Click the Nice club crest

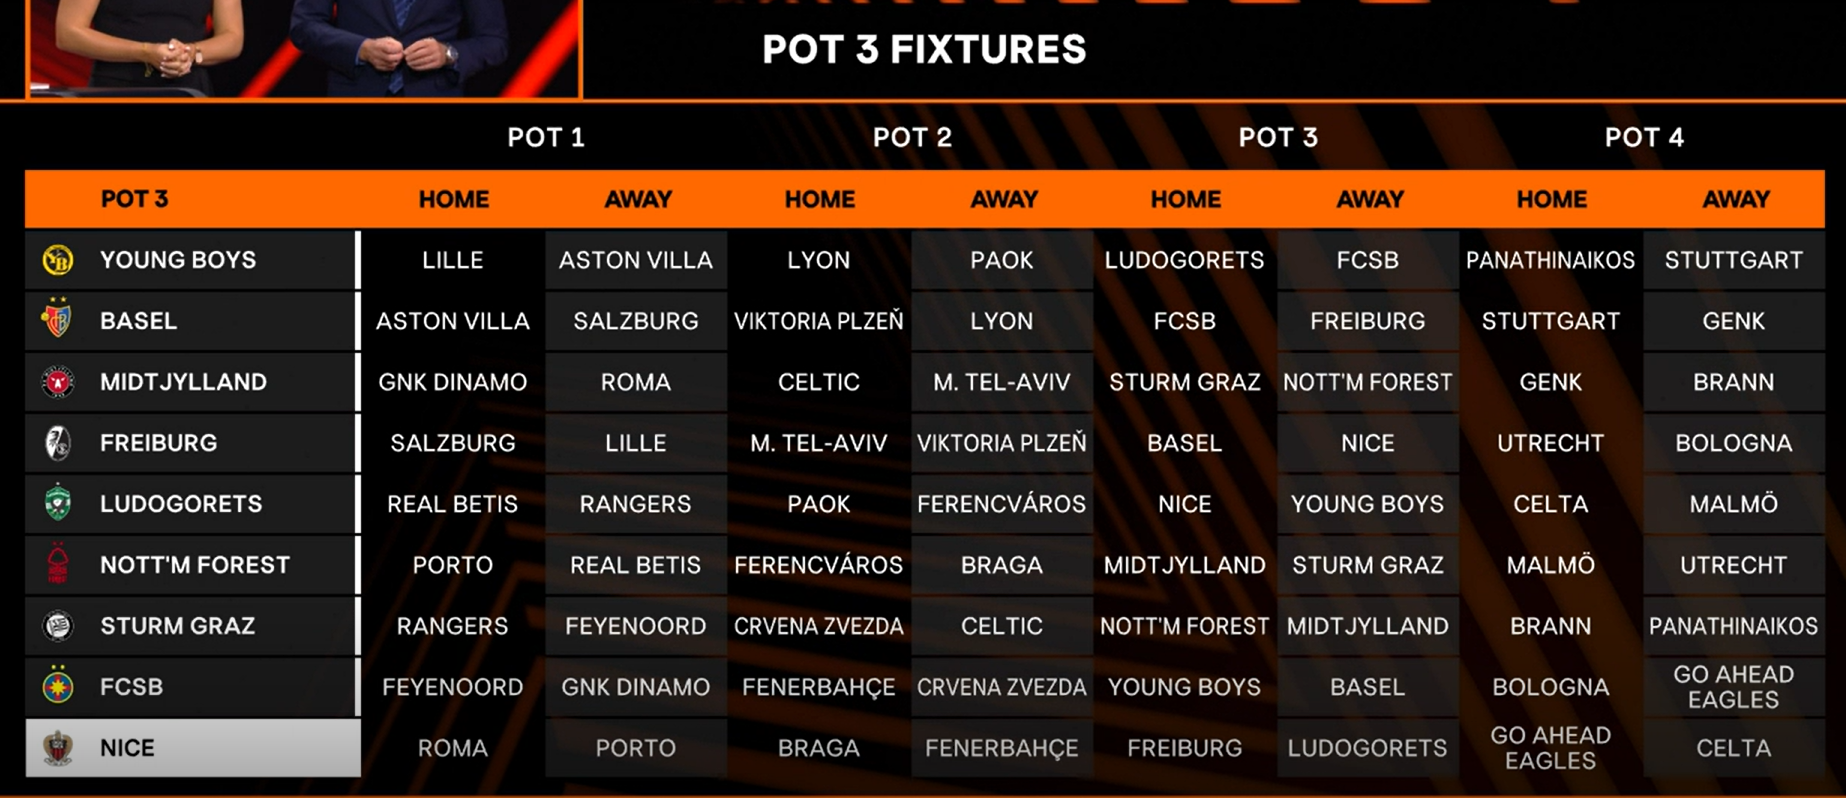coord(58,748)
